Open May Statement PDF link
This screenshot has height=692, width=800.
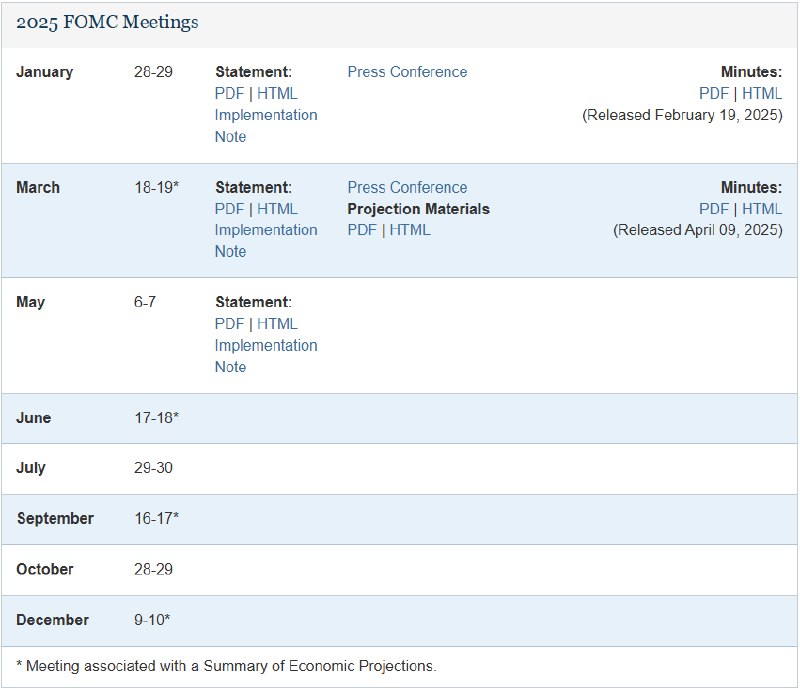[x=229, y=324]
